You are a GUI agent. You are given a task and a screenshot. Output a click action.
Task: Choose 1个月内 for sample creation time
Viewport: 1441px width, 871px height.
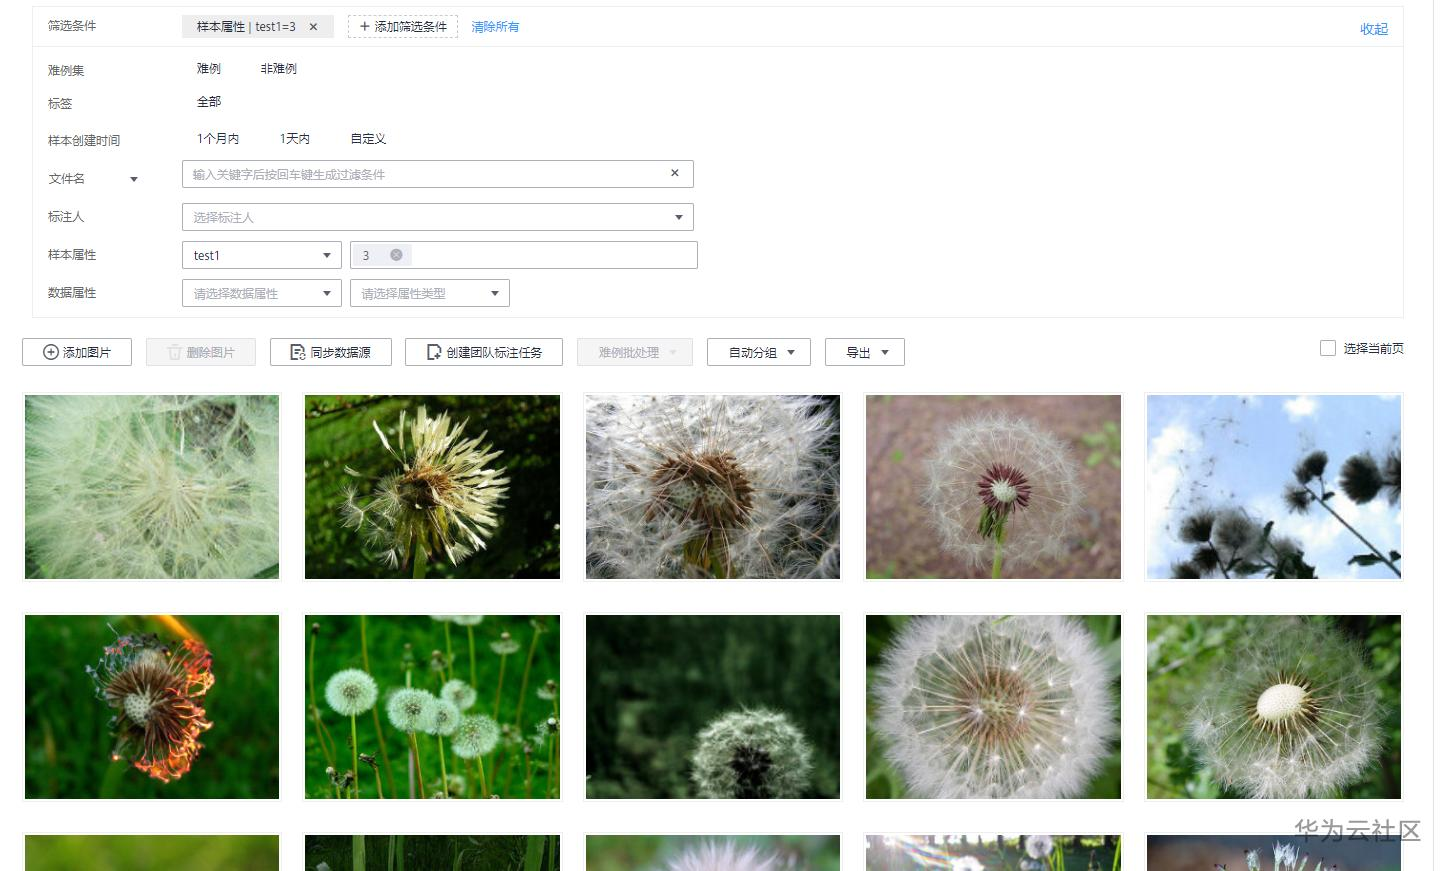tap(218, 138)
